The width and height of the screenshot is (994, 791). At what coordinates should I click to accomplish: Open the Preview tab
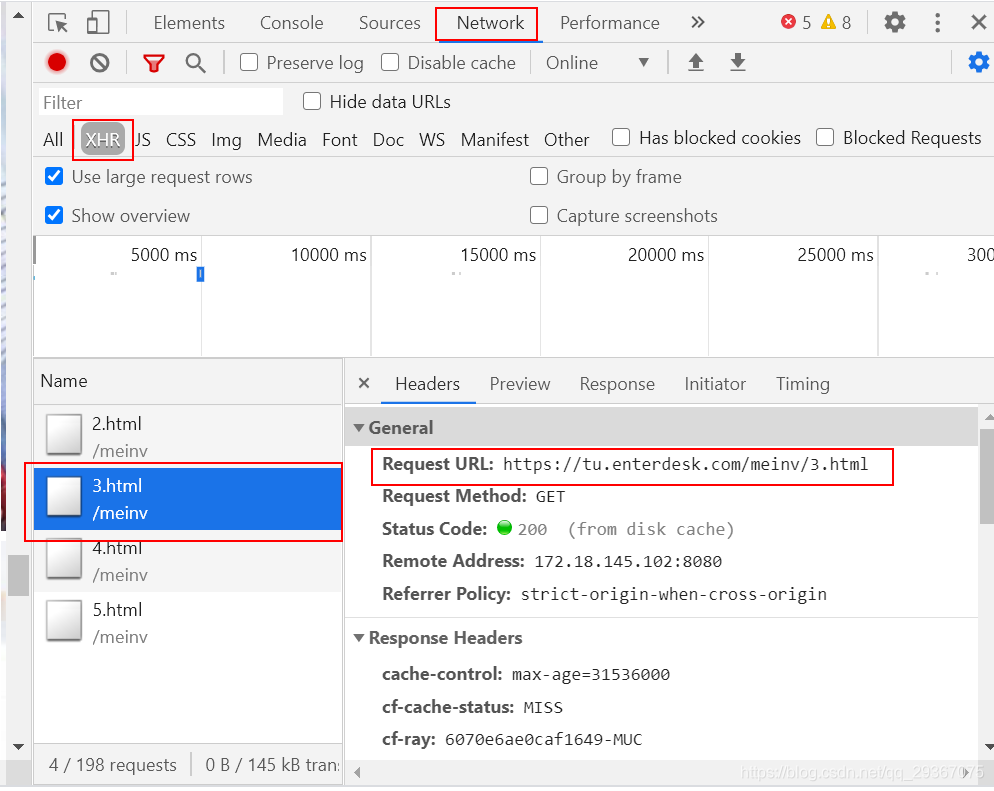coord(520,384)
